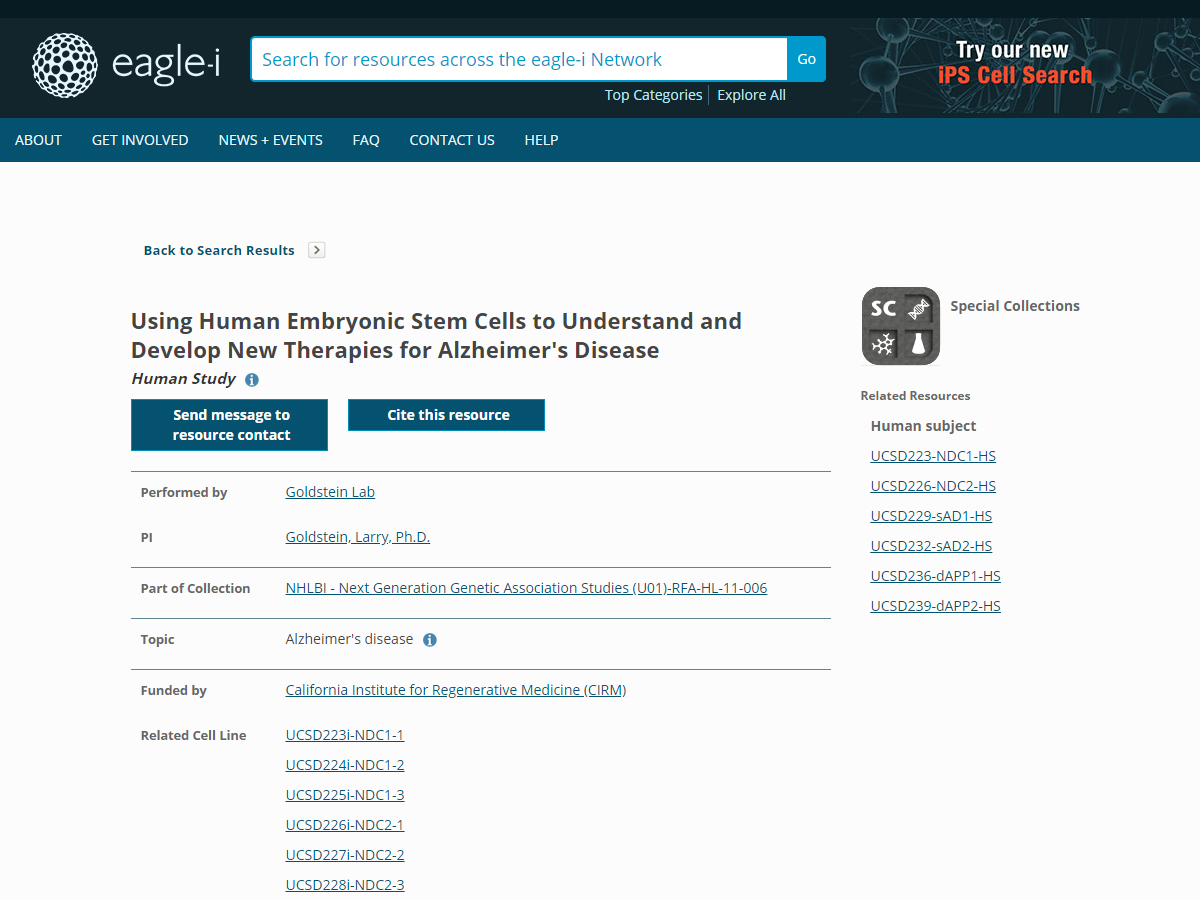Open the FAQ page

click(366, 140)
